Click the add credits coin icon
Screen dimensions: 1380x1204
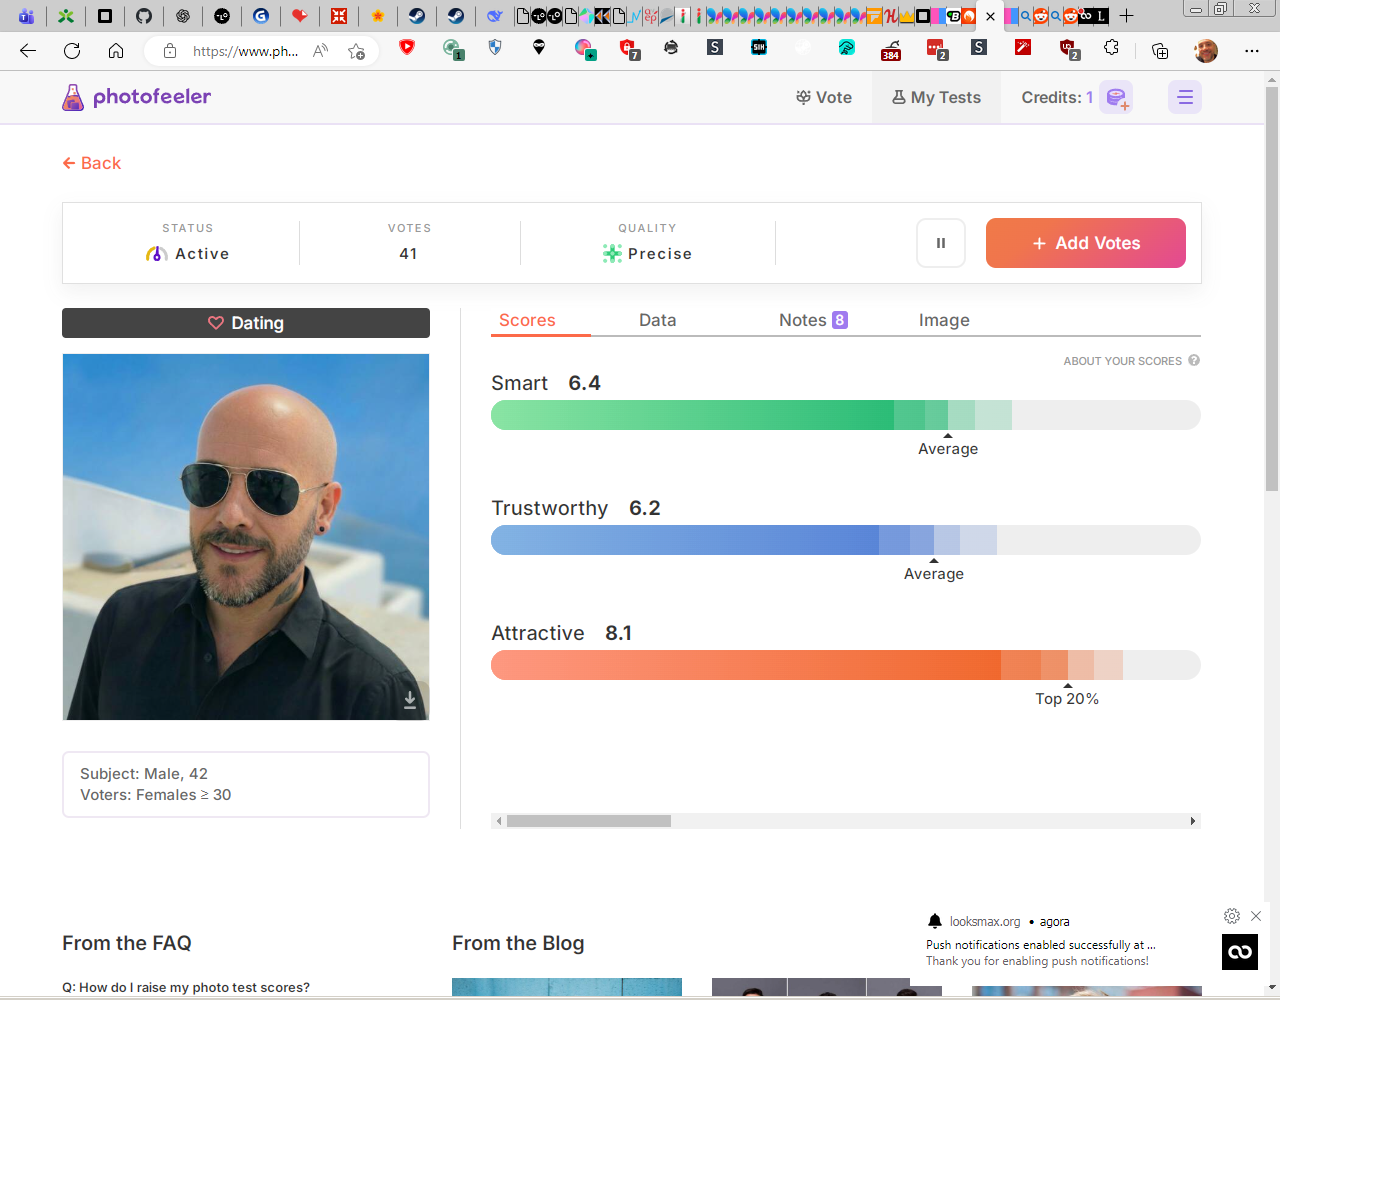(1116, 98)
